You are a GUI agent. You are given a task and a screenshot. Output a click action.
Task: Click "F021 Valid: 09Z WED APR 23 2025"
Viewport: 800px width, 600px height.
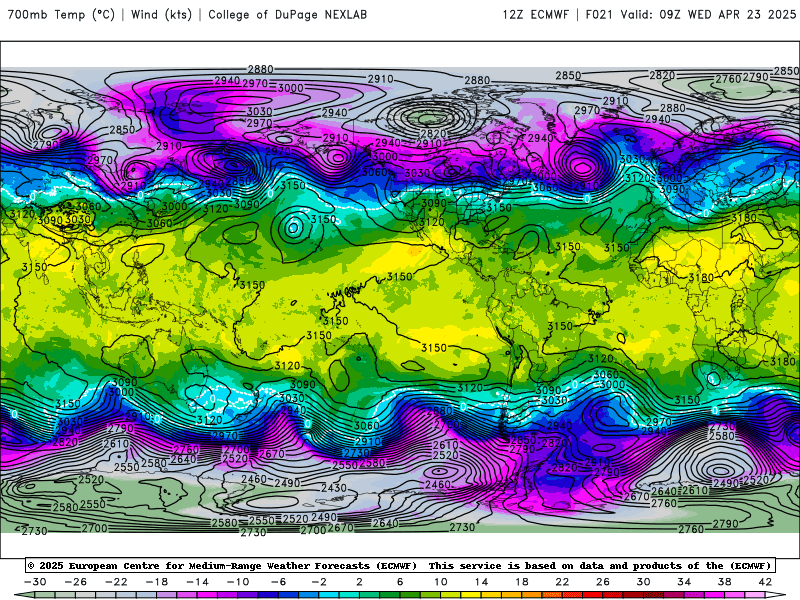pos(691,14)
